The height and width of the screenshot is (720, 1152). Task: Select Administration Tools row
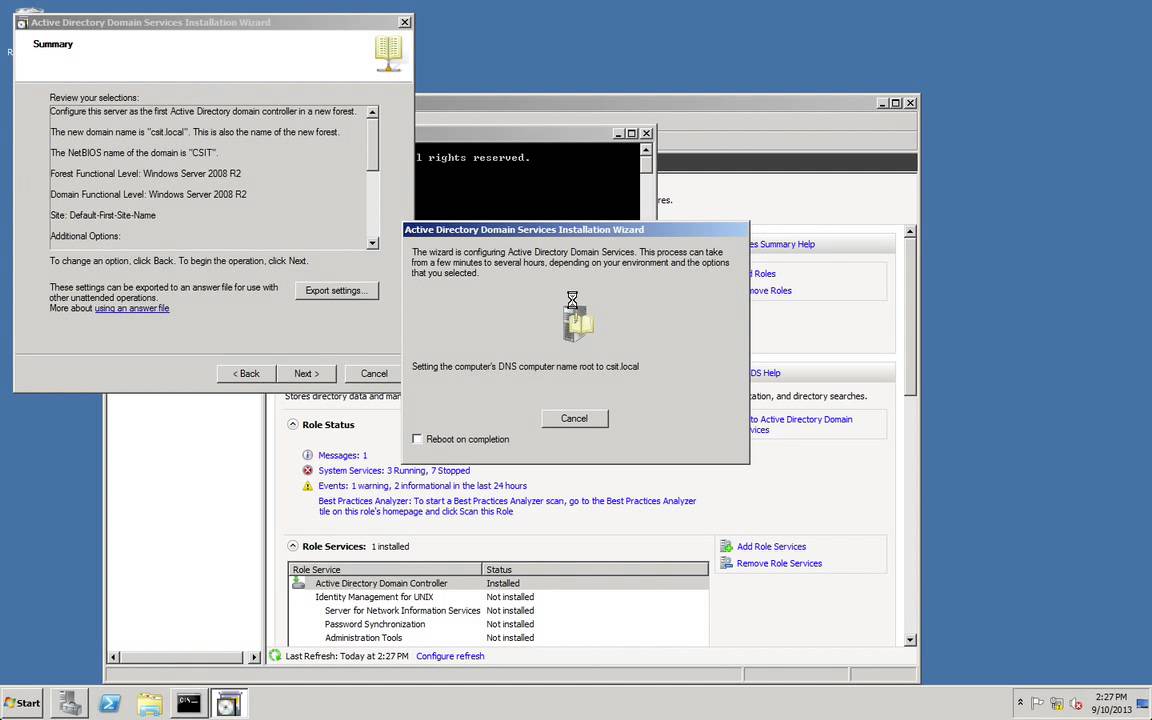pos(499,638)
